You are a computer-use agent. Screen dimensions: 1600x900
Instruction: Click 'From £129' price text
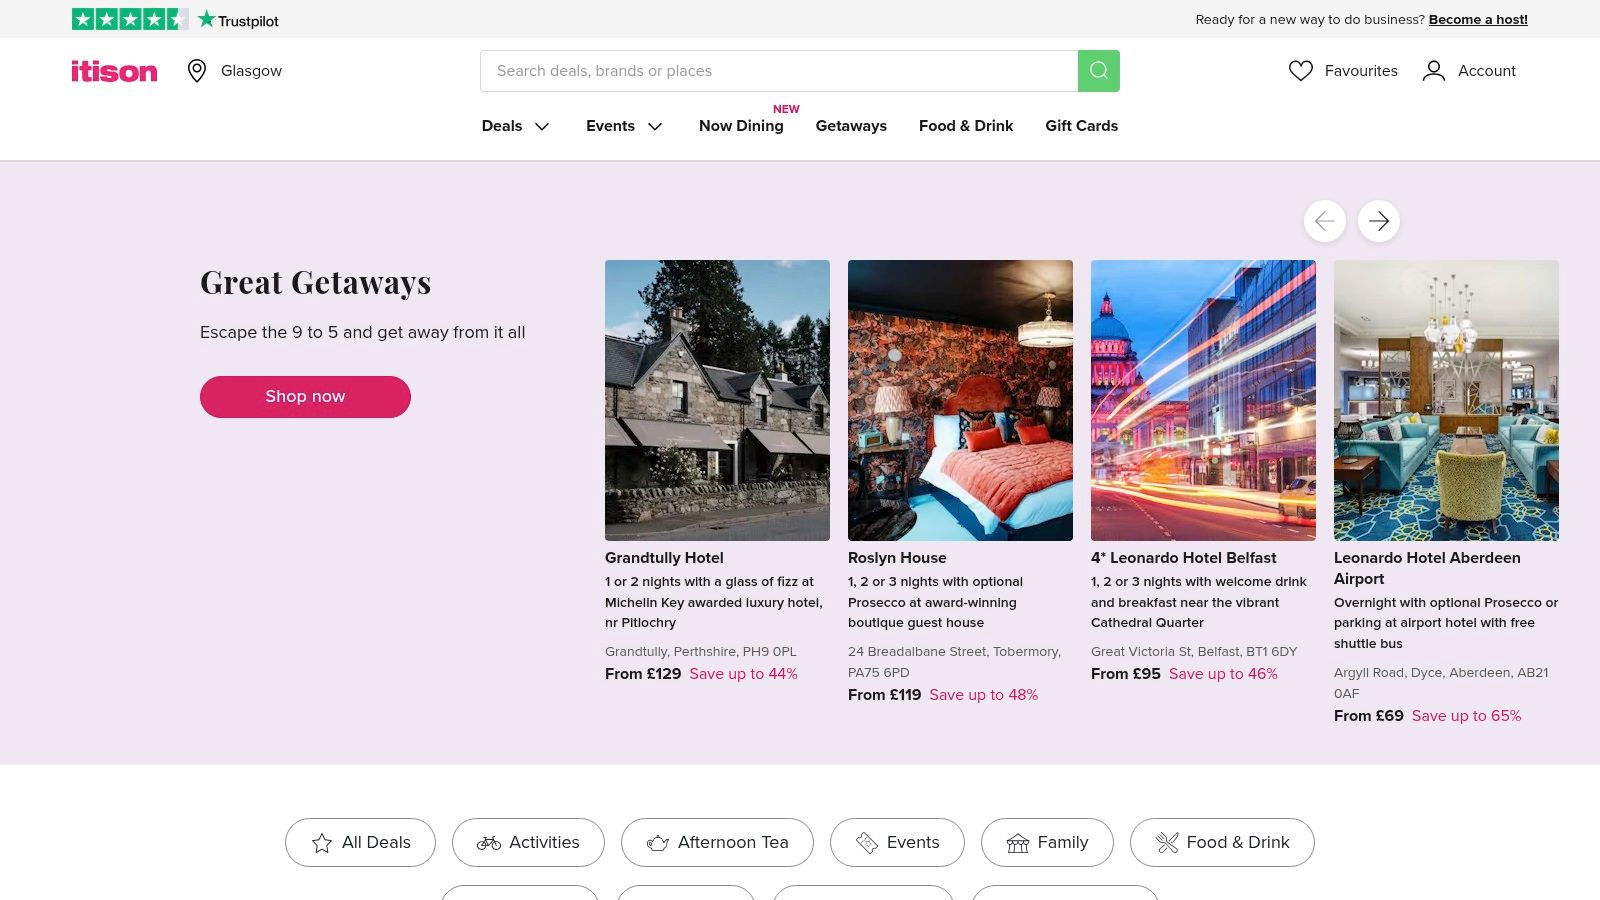[x=643, y=674]
